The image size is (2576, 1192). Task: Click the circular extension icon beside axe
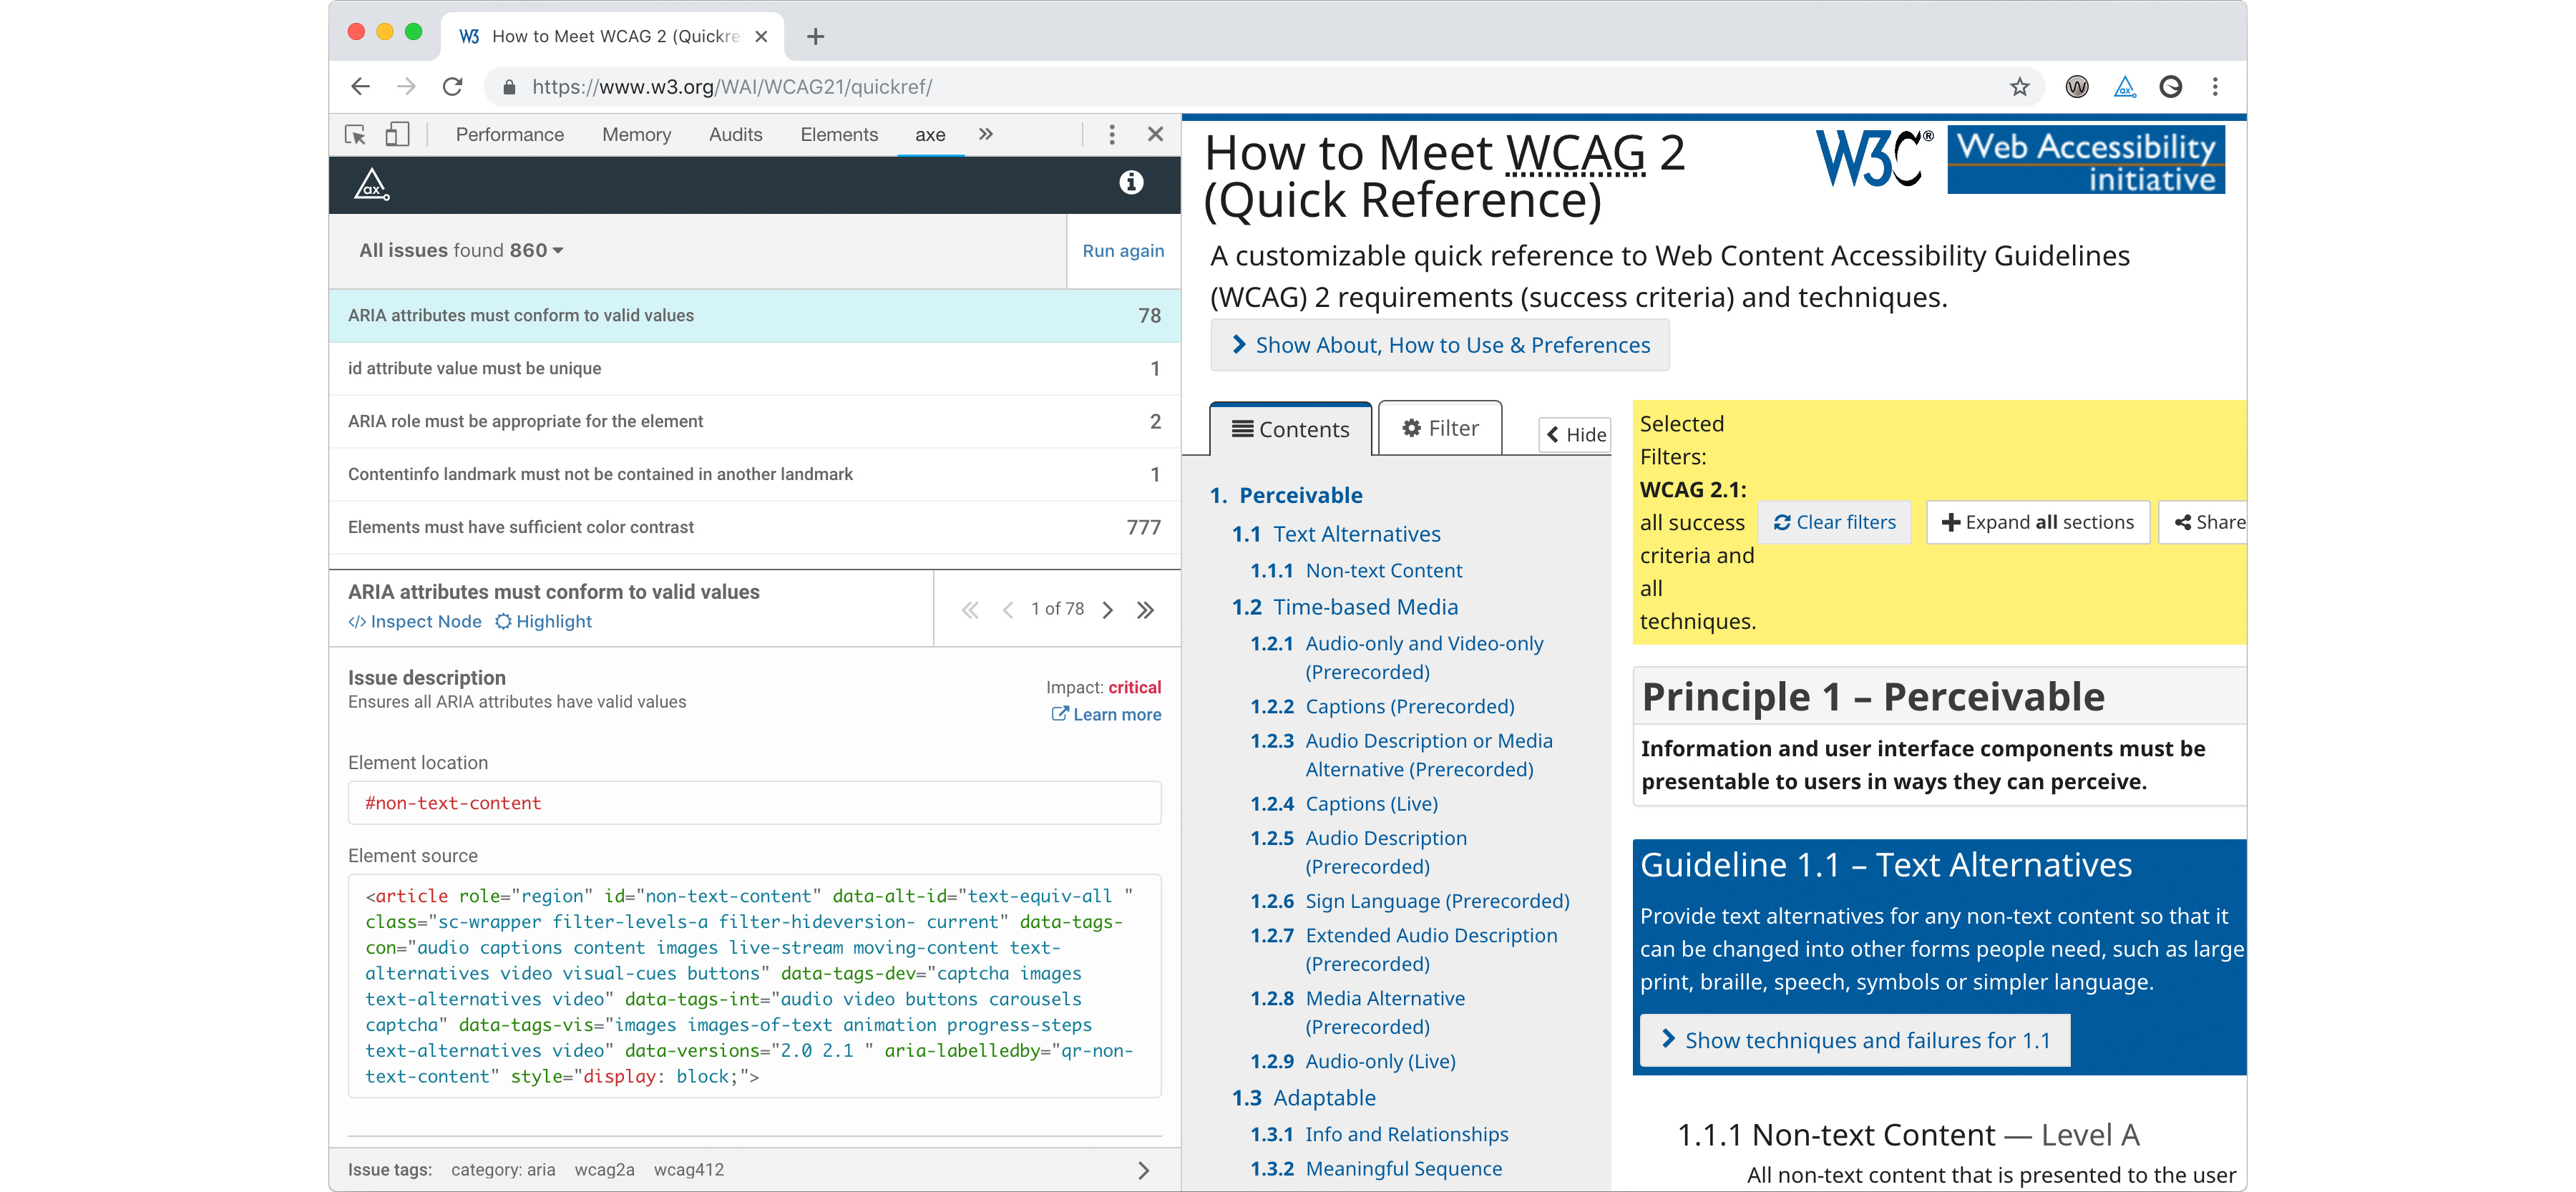click(x=2171, y=87)
